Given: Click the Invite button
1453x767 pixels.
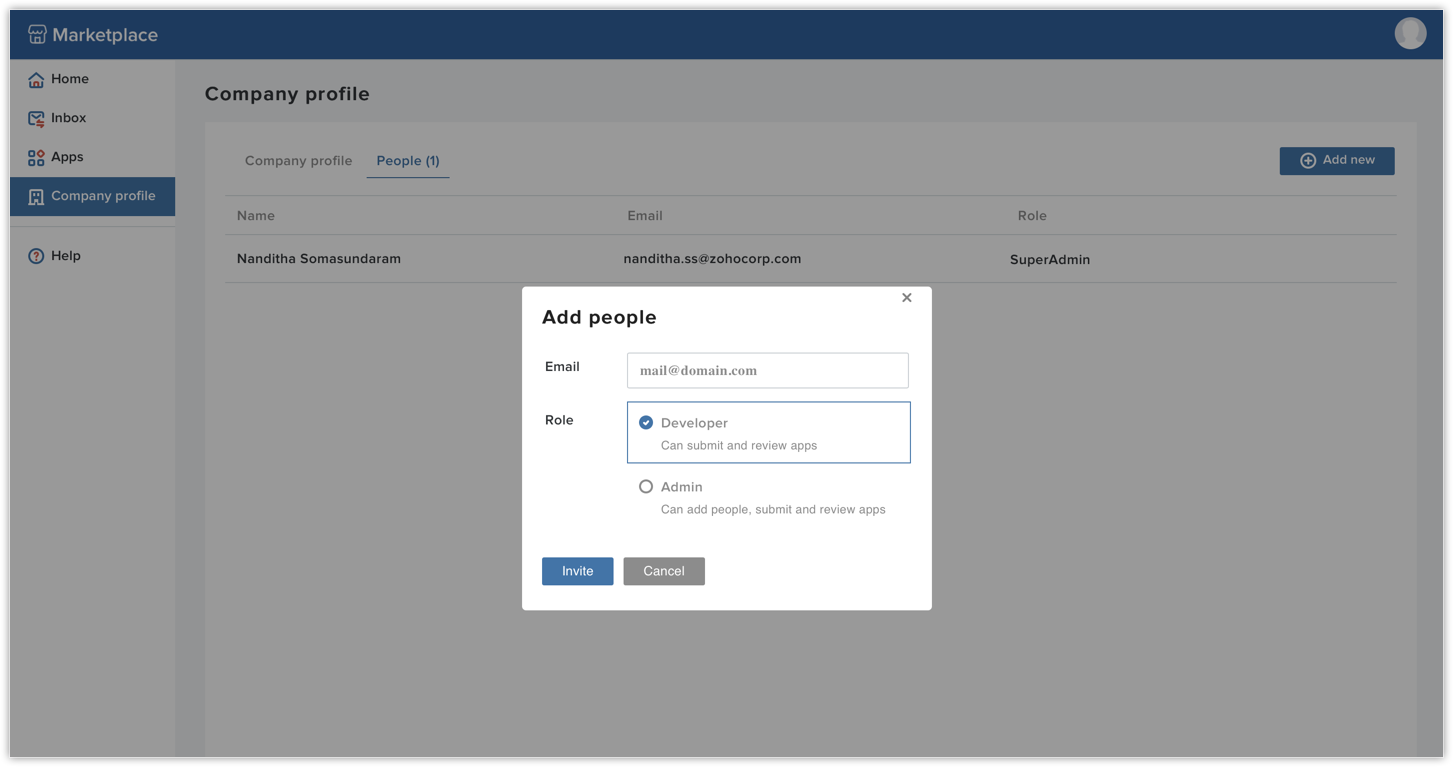Looking at the screenshot, I should (577, 571).
